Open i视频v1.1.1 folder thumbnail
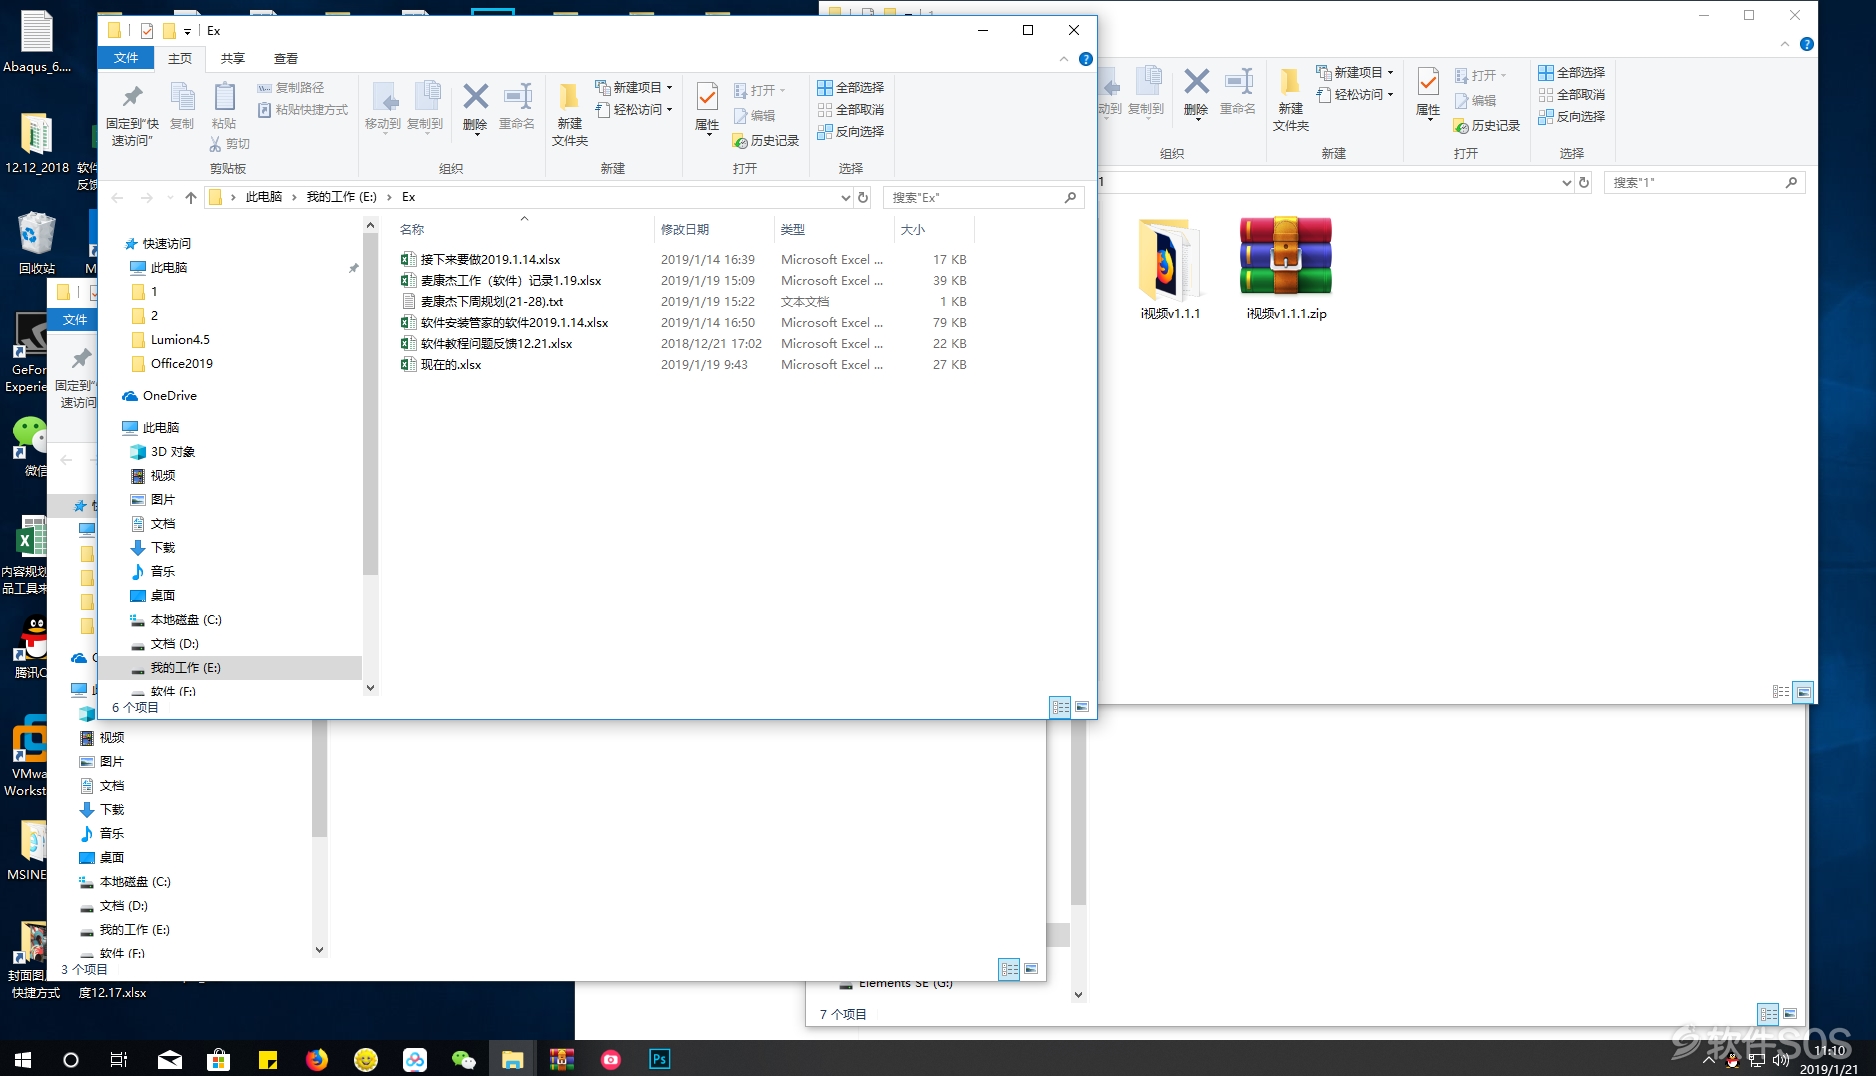The width and height of the screenshot is (1876, 1076). pos(1170,268)
